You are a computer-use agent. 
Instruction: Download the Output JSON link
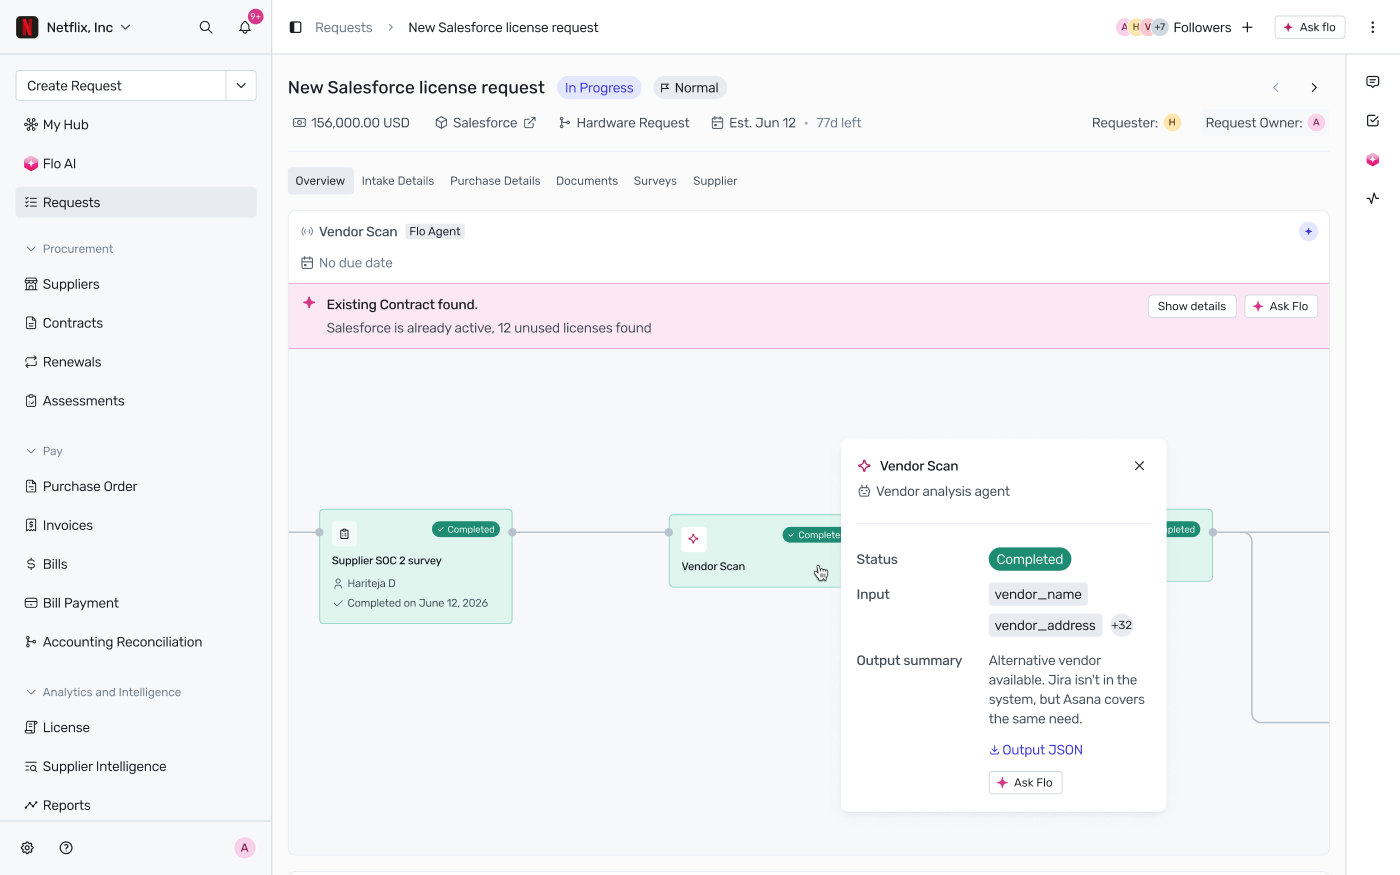[x=1036, y=750]
